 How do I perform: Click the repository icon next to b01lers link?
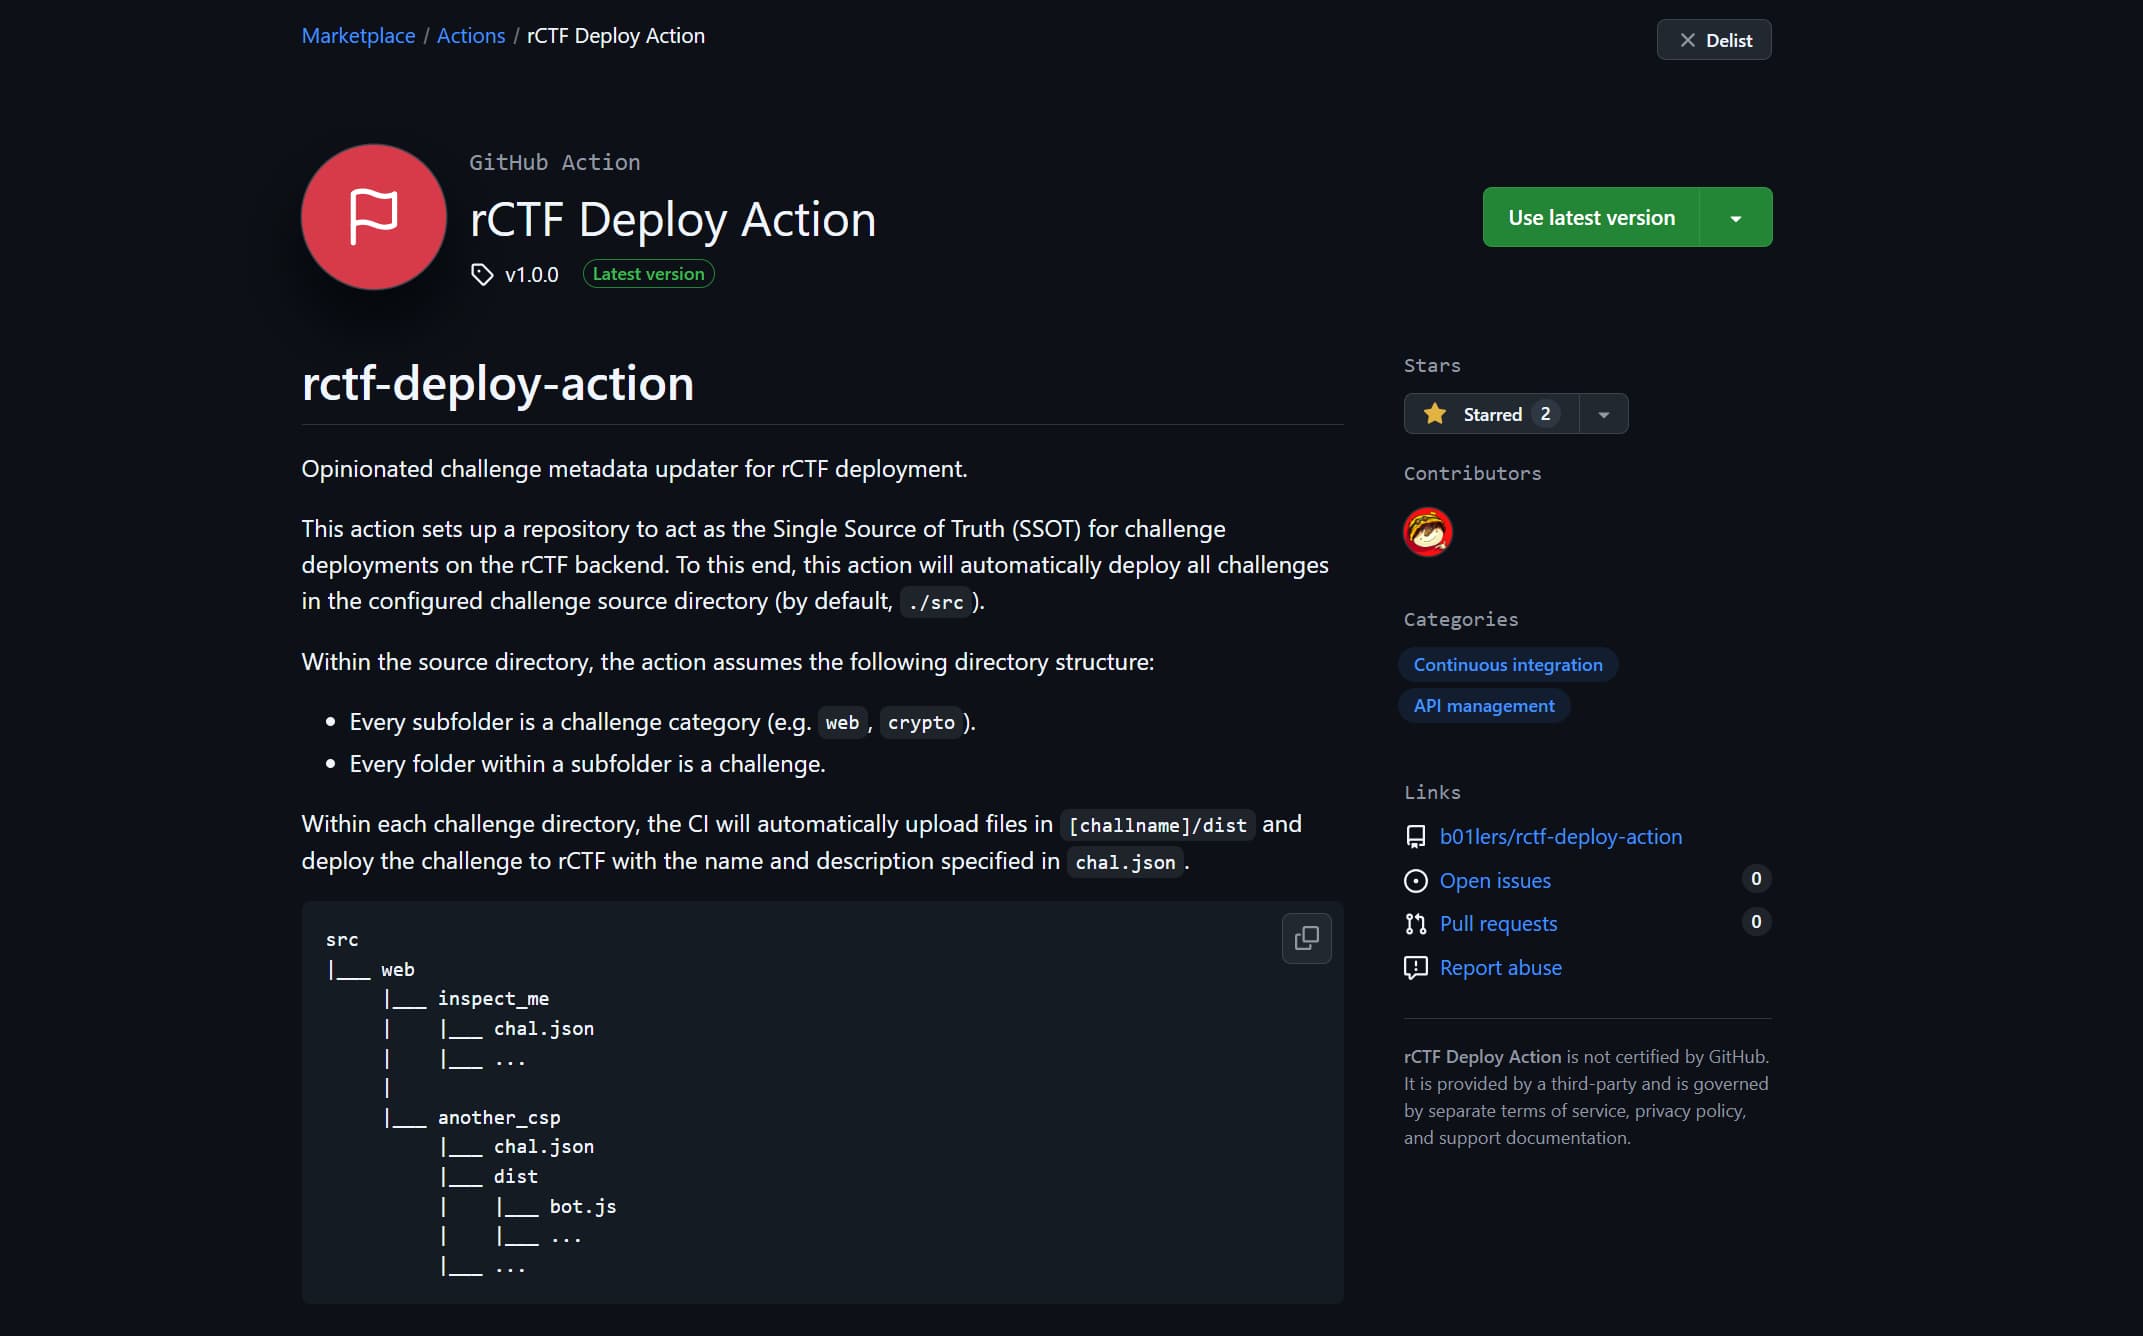click(x=1416, y=837)
